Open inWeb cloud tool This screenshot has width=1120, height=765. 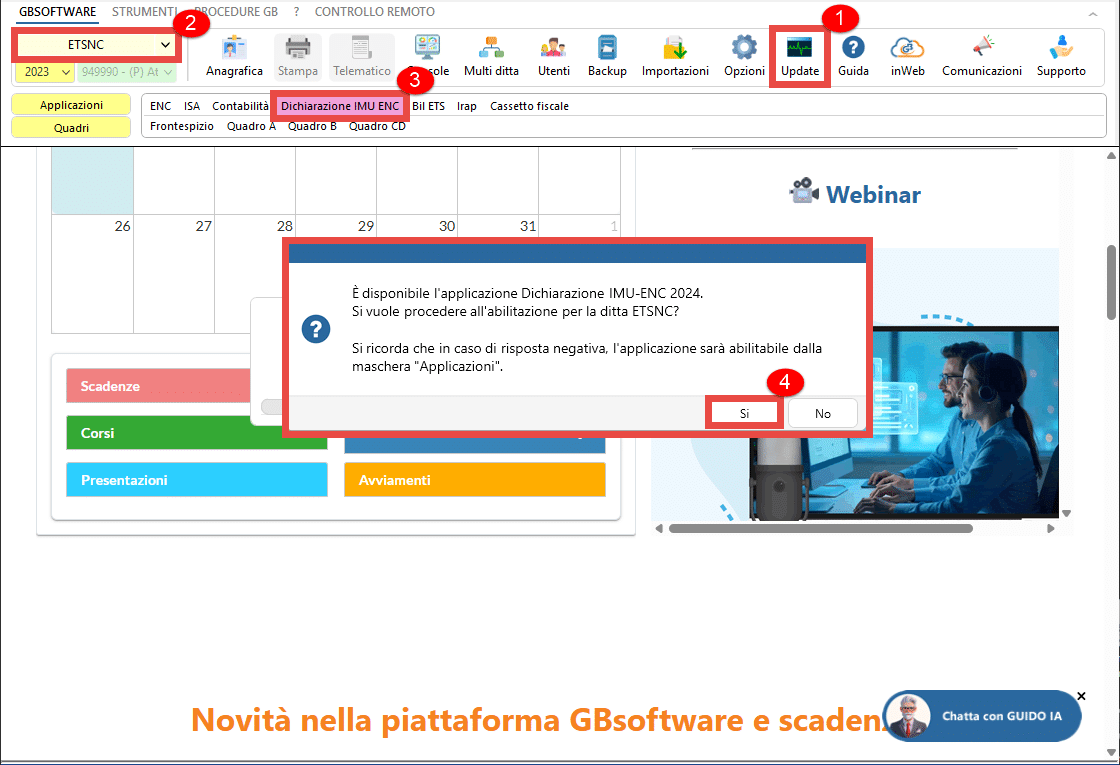(x=907, y=56)
